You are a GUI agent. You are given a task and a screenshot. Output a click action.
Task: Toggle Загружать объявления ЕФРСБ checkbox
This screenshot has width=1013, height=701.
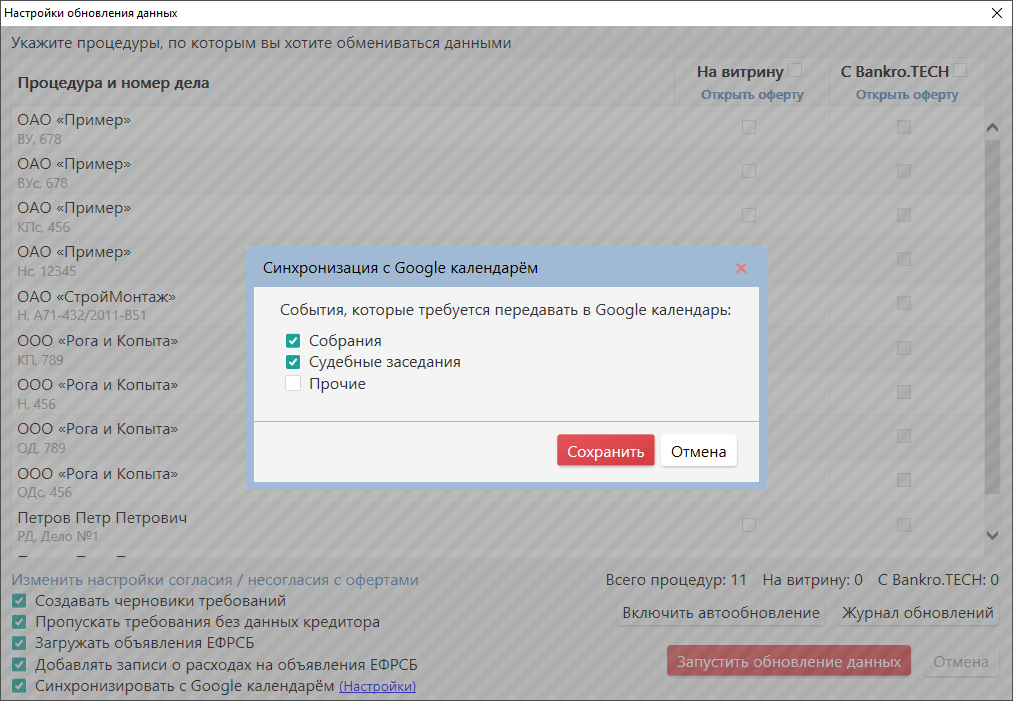19,643
